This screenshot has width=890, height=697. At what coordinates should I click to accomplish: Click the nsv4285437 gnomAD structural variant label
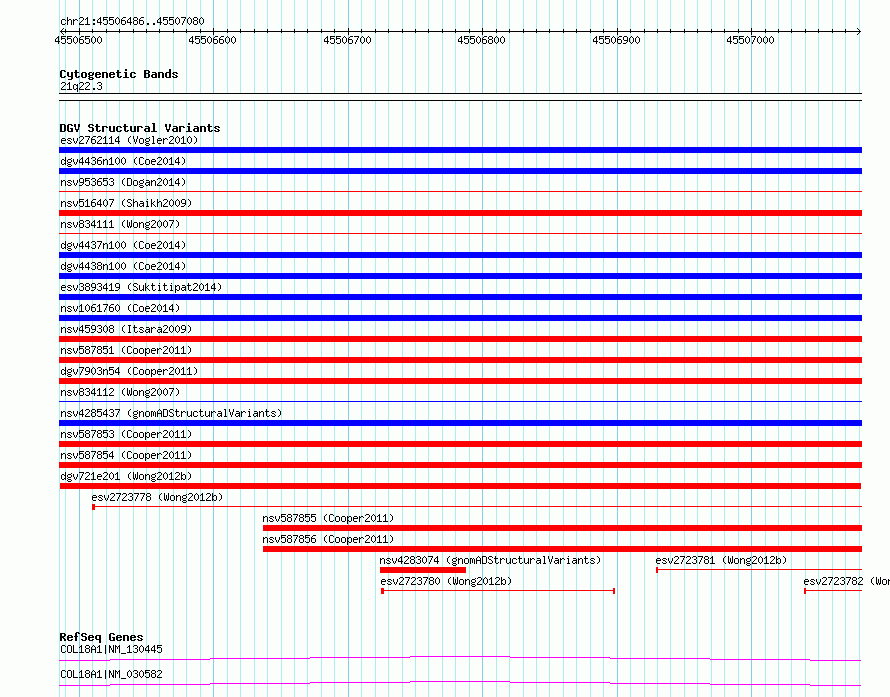[x=171, y=413]
